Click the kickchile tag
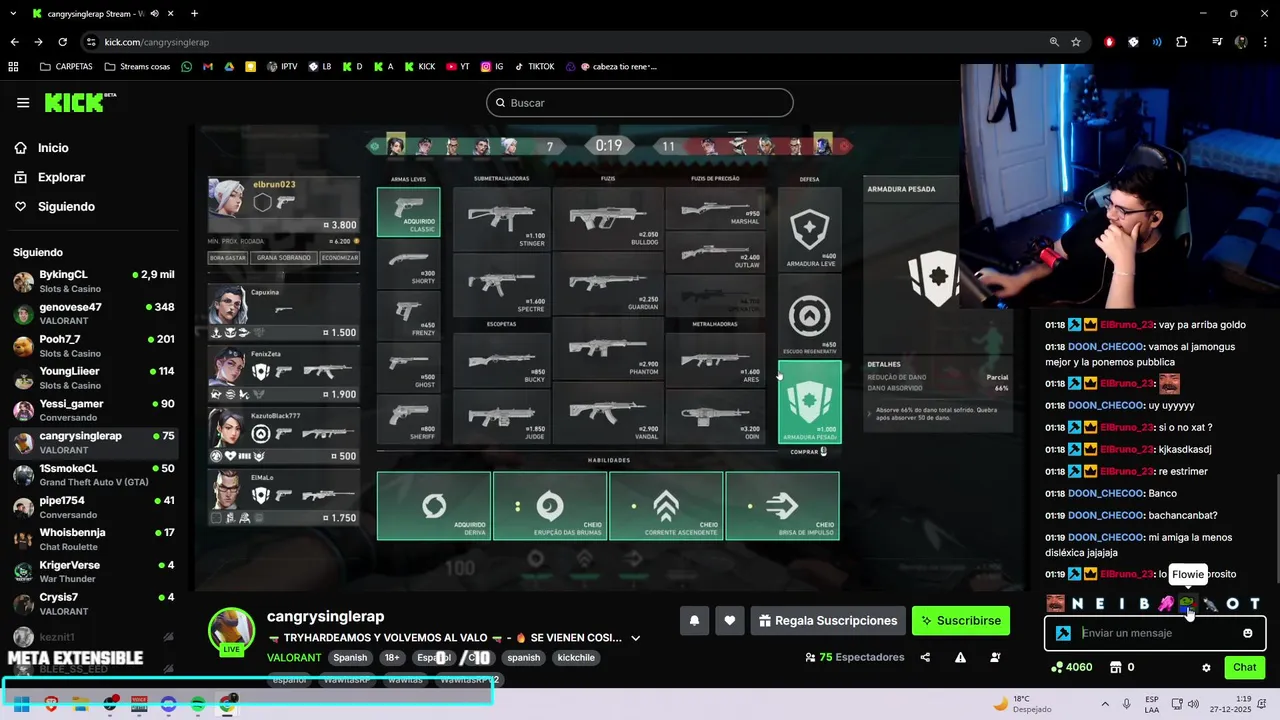This screenshot has width=1280, height=720. pyautogui.click(x=576, y=658)
